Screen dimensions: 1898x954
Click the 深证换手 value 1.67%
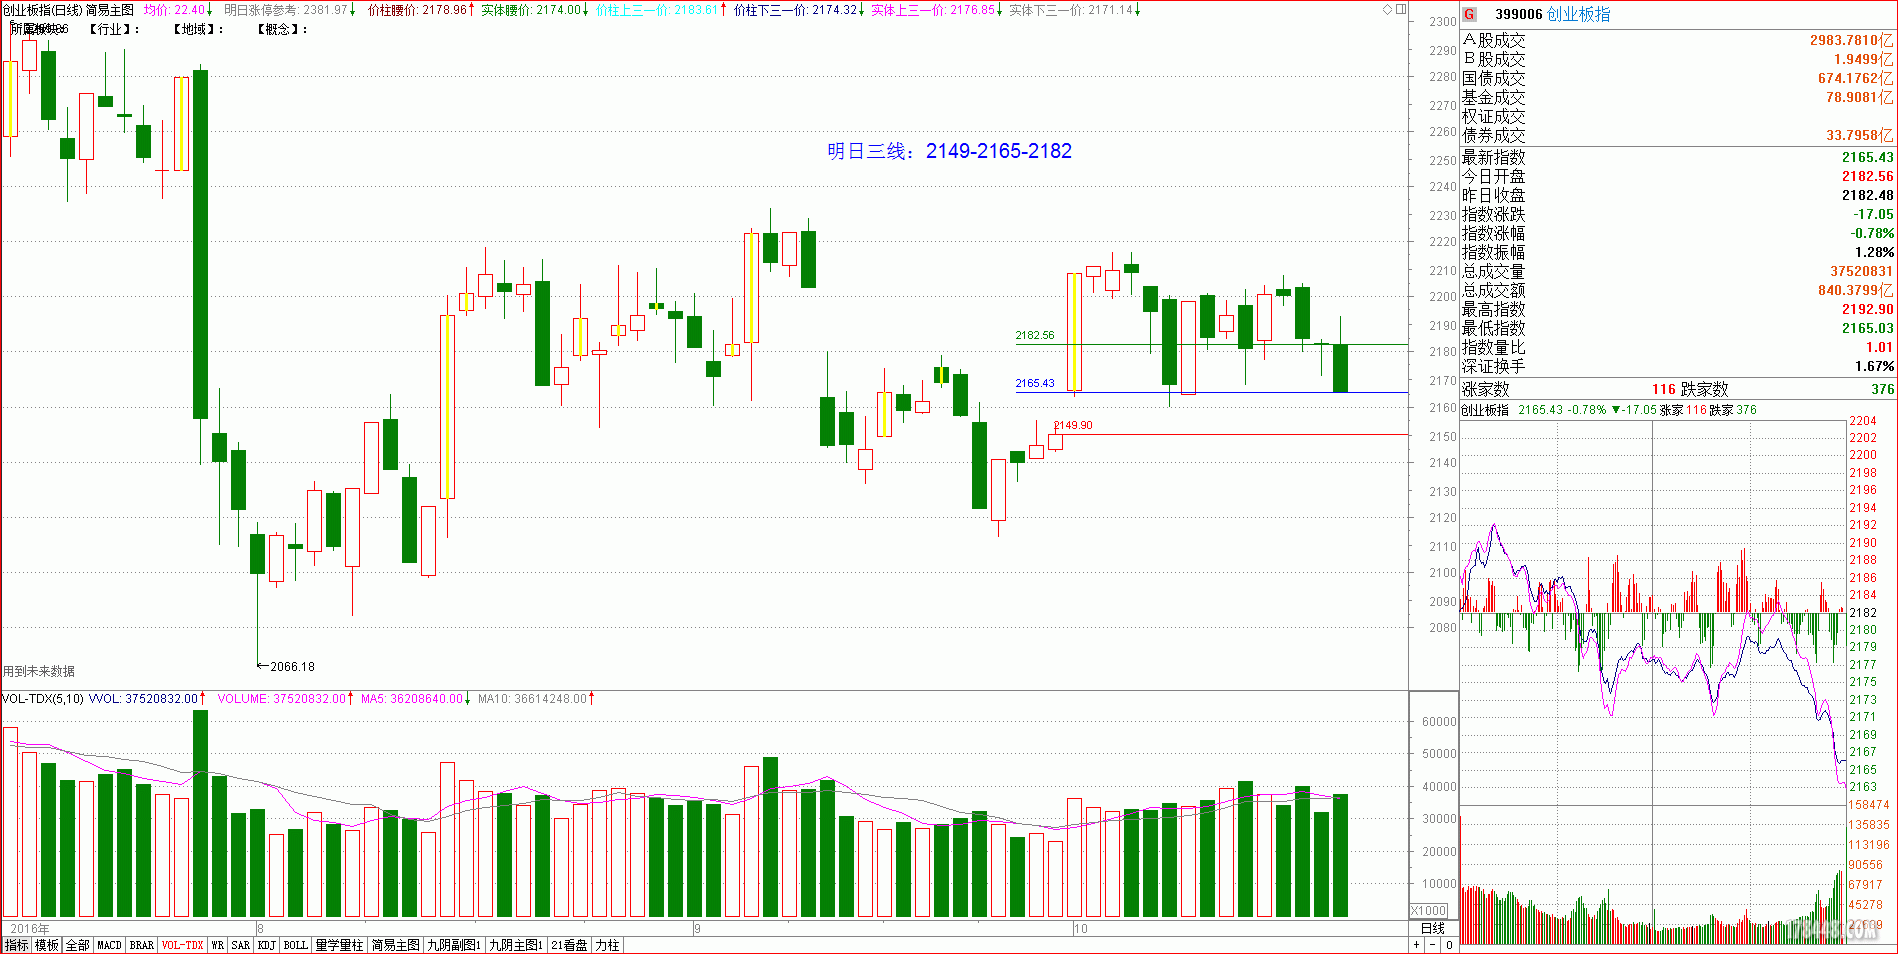pyautogui.click(x=1873, y=366)
